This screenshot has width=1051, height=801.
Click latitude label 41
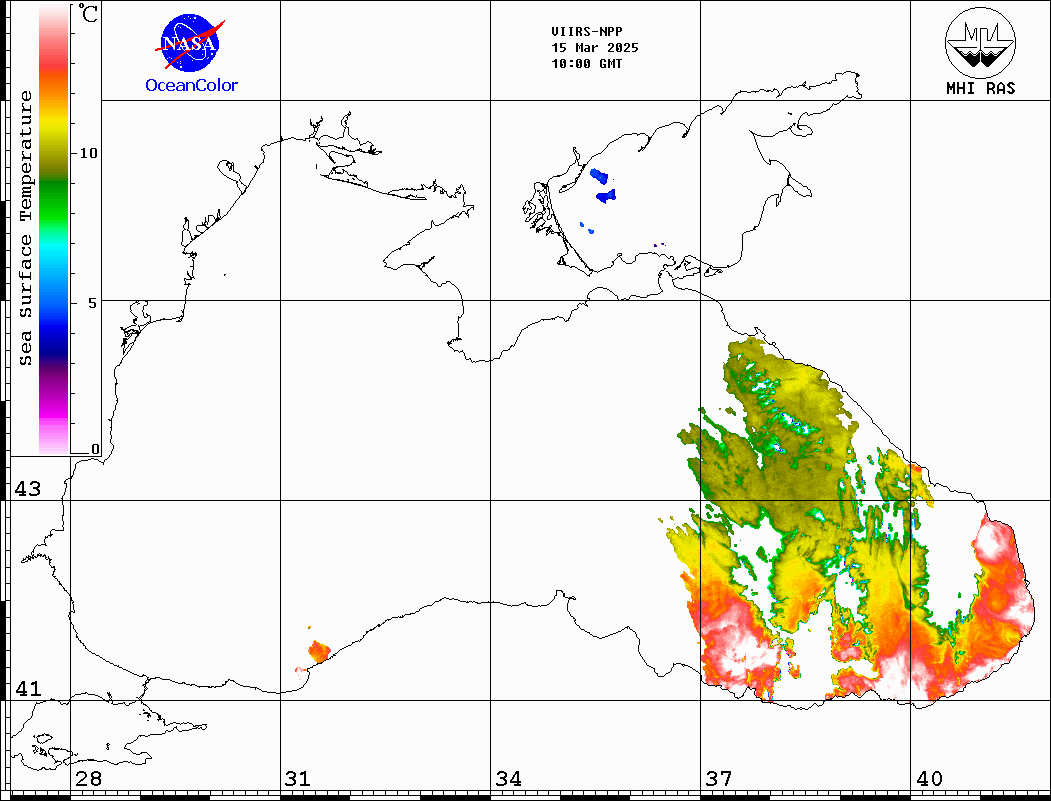coord(27,688)
